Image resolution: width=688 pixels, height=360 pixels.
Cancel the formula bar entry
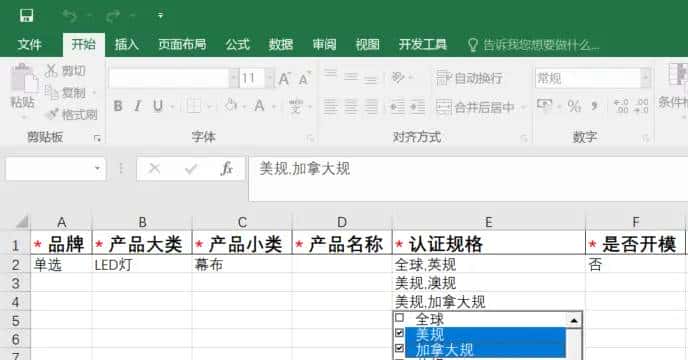[154, 168]
